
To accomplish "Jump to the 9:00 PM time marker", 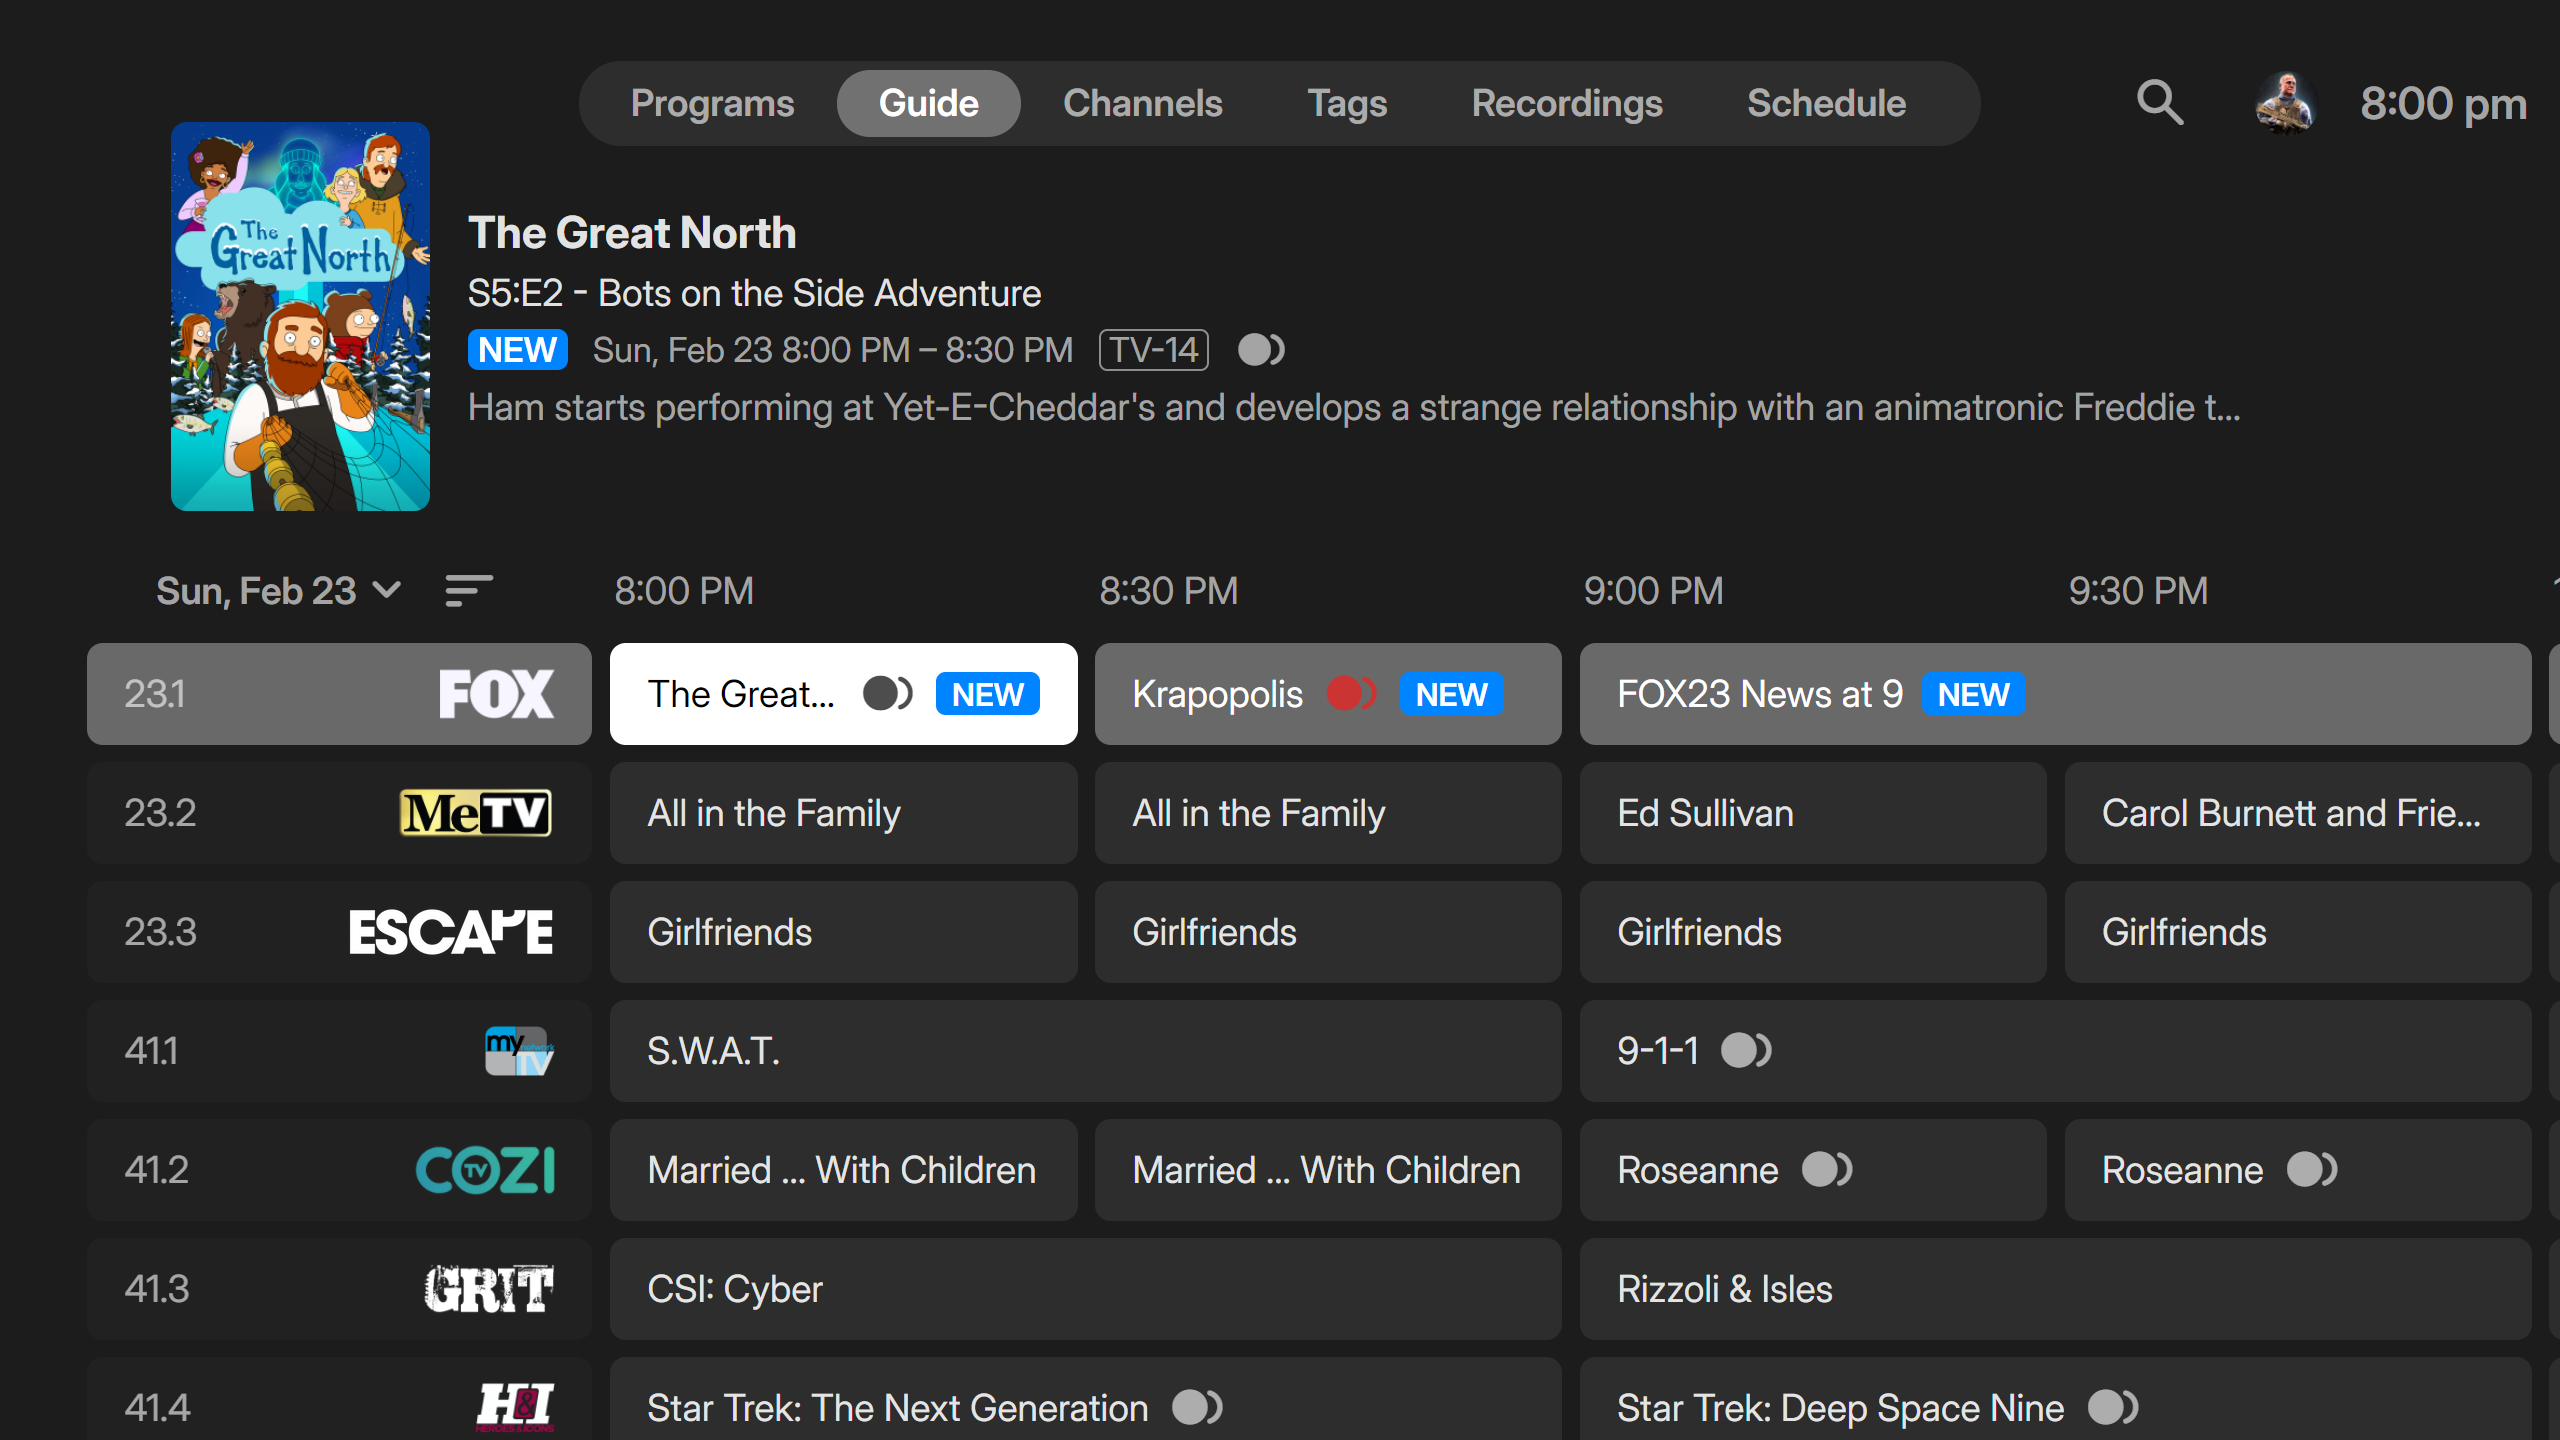I will [x=1653, y=591].
